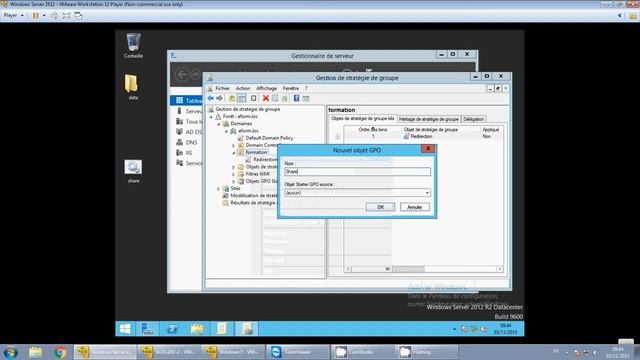Click the blue help toolbar icon
This screenshot has height=360, width=640.
297,98
